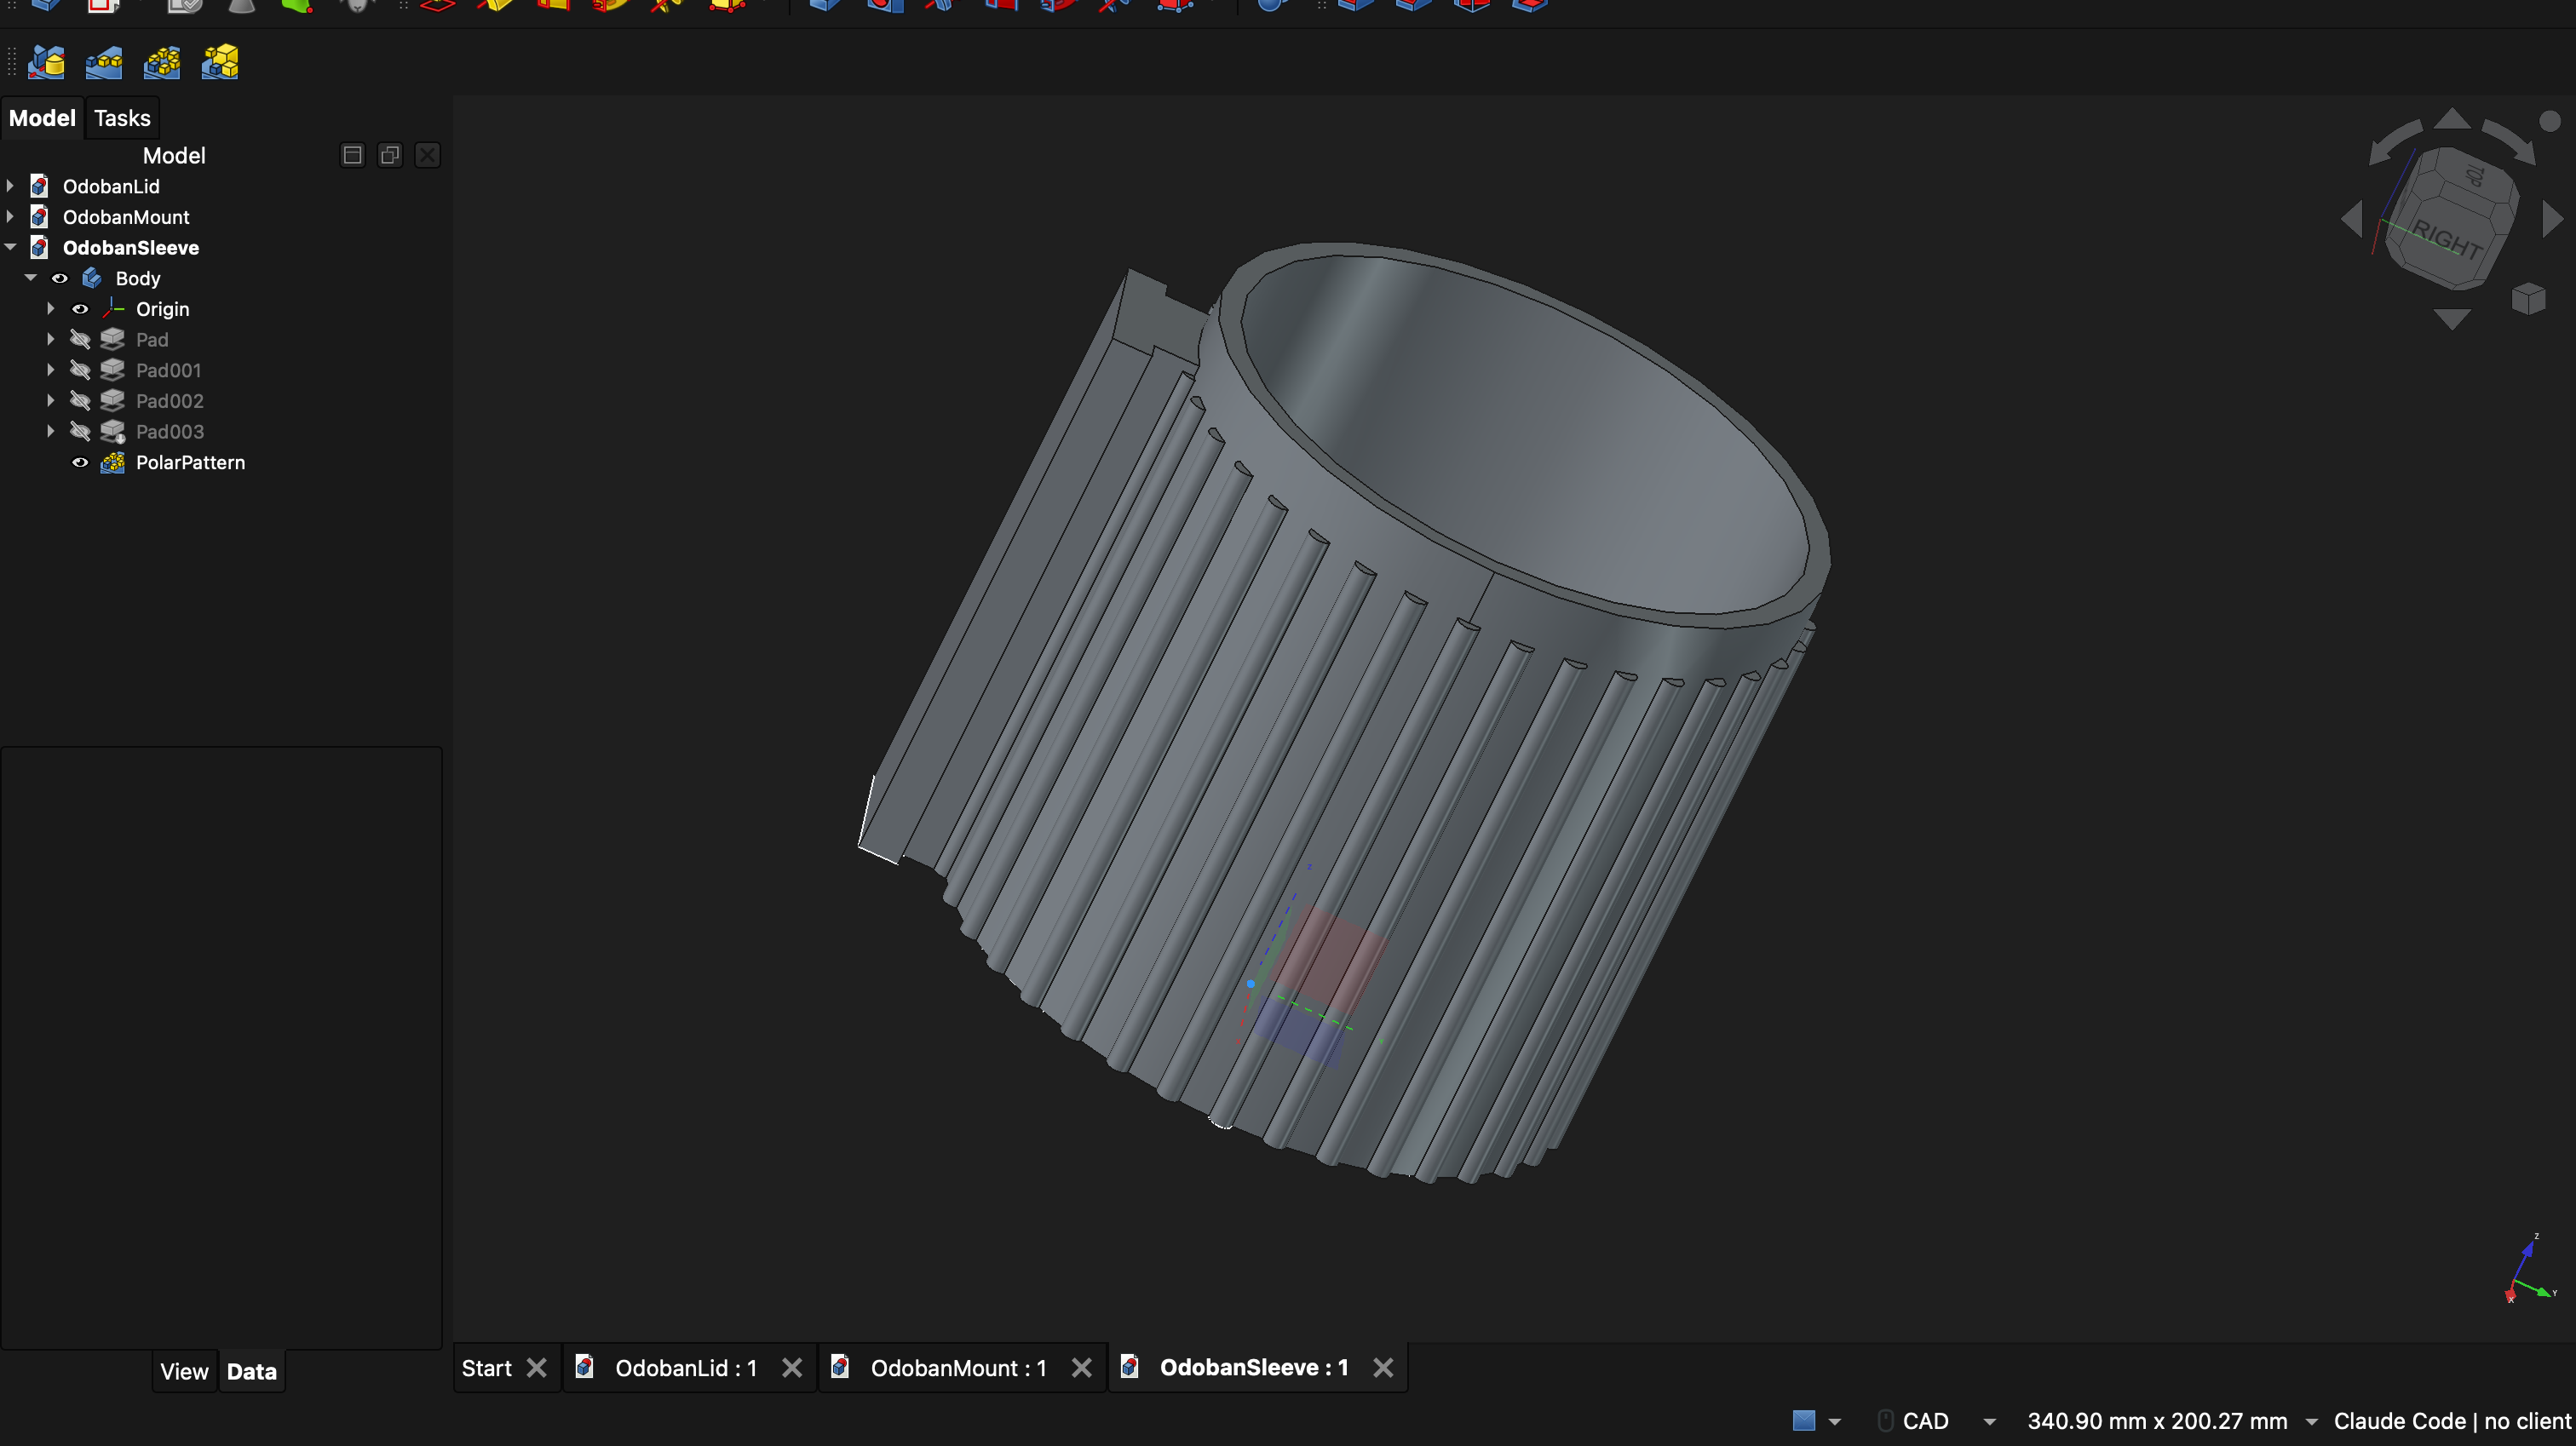2576x1446 pixels.
Task: Select the MultiTransform tool
Action: pyautogui.click(x=220, y=63)
